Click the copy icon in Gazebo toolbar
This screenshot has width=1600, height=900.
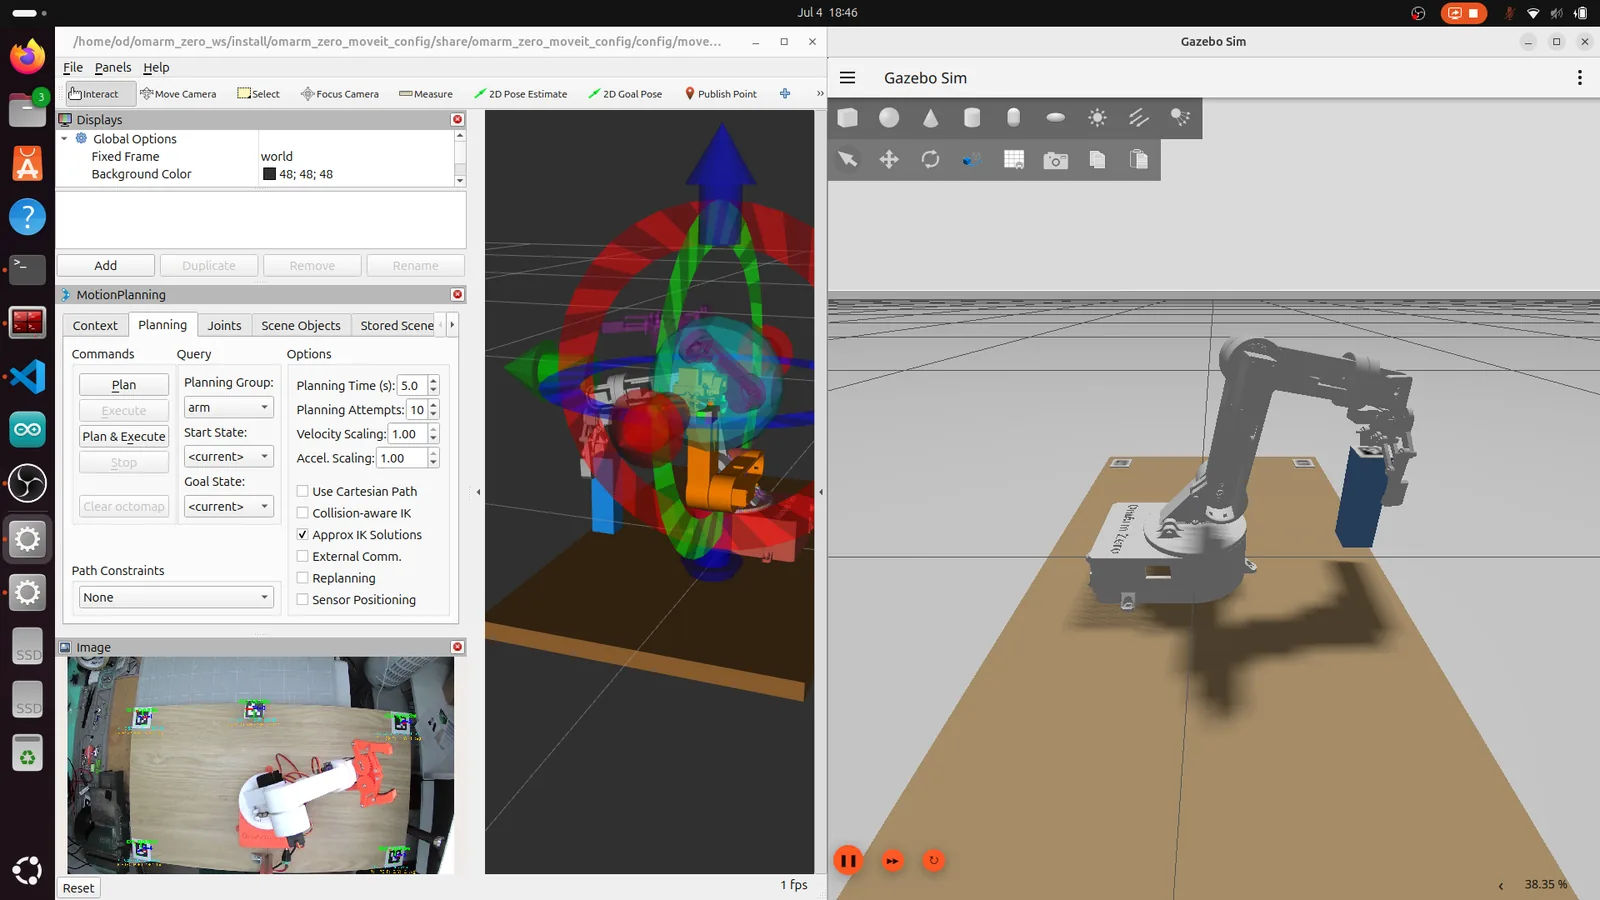click(1097, 160)
